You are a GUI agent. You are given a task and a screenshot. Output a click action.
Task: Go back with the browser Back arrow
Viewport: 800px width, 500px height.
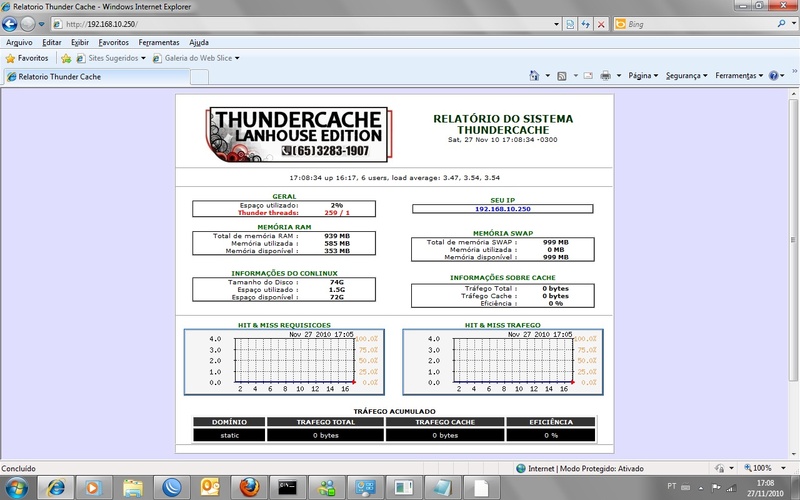[10, 23]
